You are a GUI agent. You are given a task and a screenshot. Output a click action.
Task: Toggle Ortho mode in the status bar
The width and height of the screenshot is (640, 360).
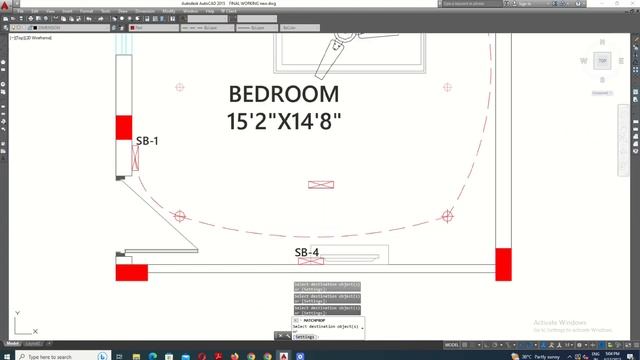coord(487,345)
